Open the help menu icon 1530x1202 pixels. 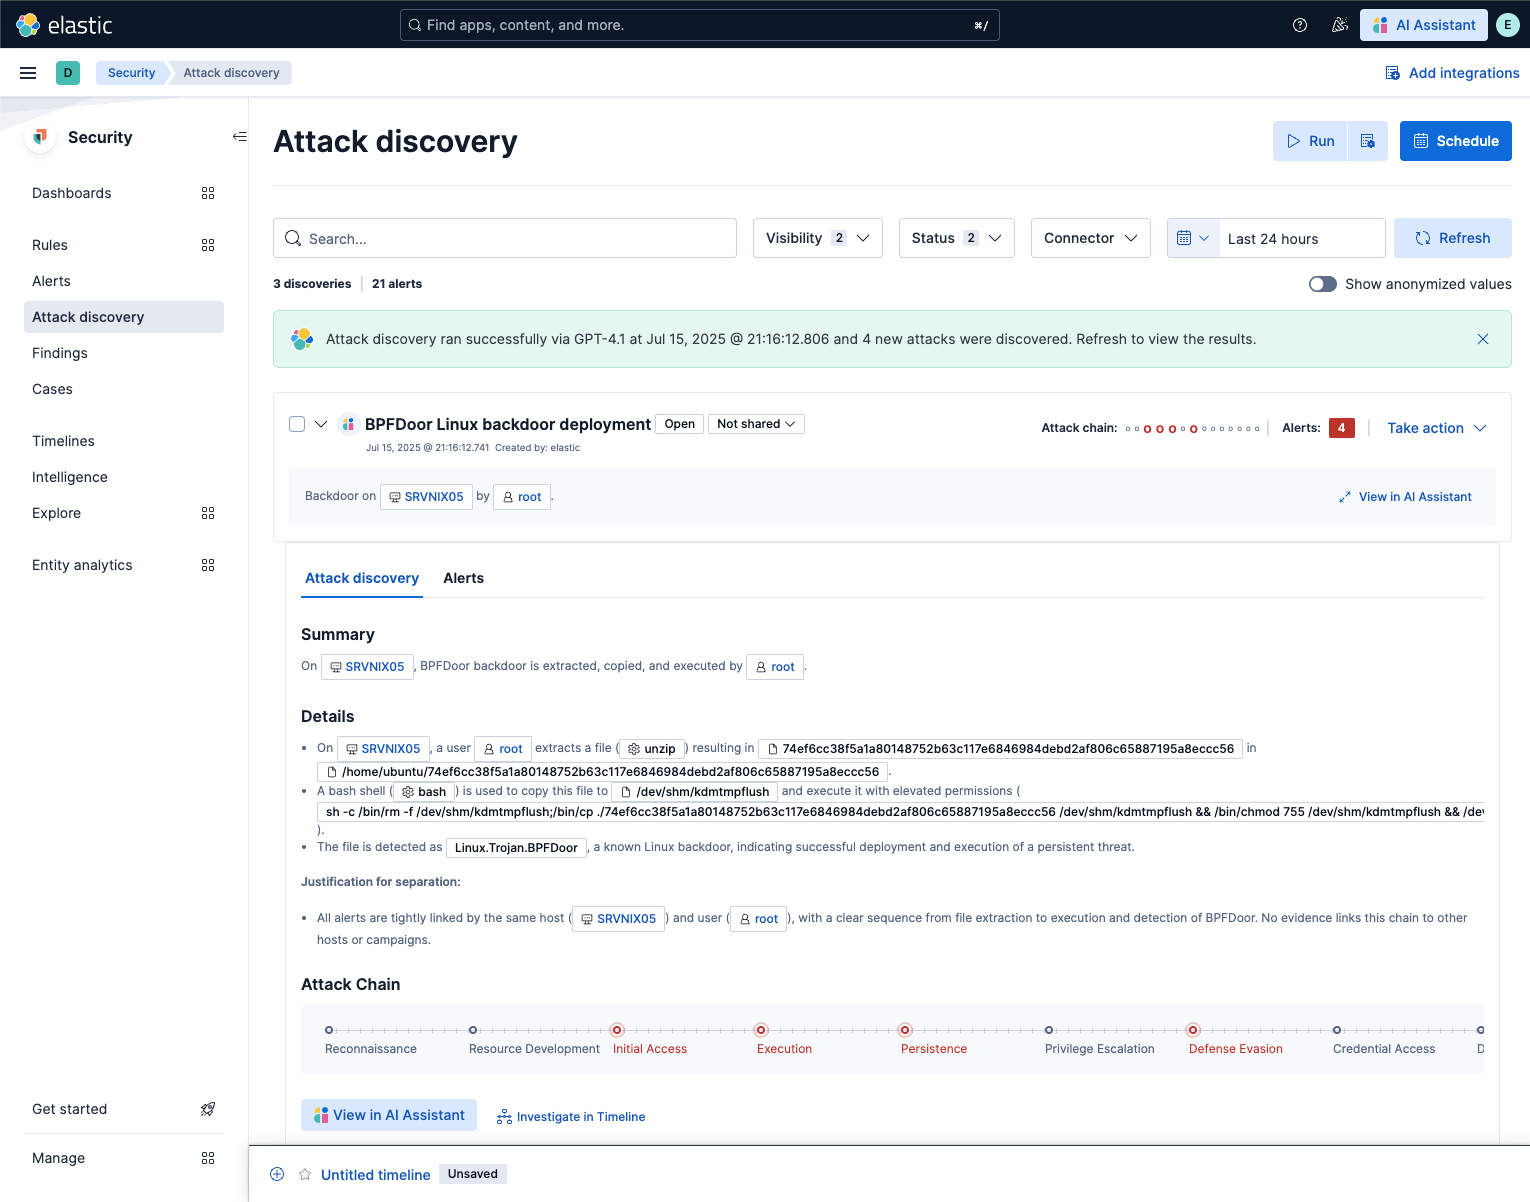pyautogui.click(x=1300, y=25)
